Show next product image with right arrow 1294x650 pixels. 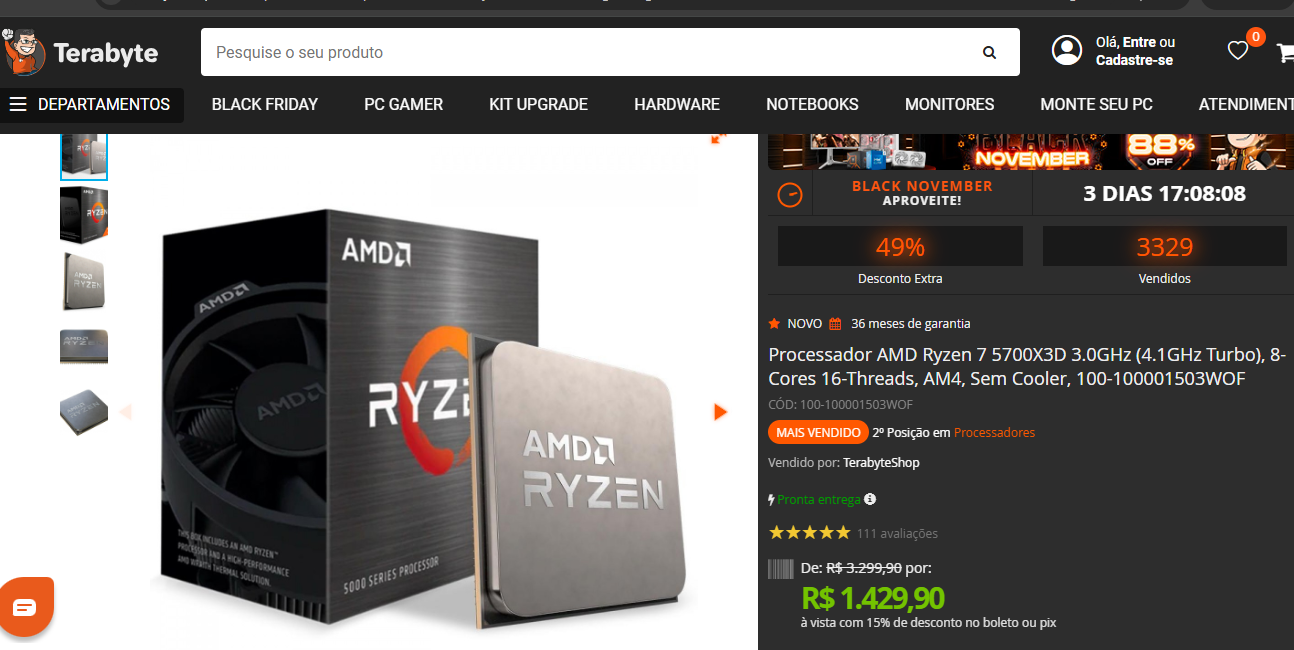(720, 412)
